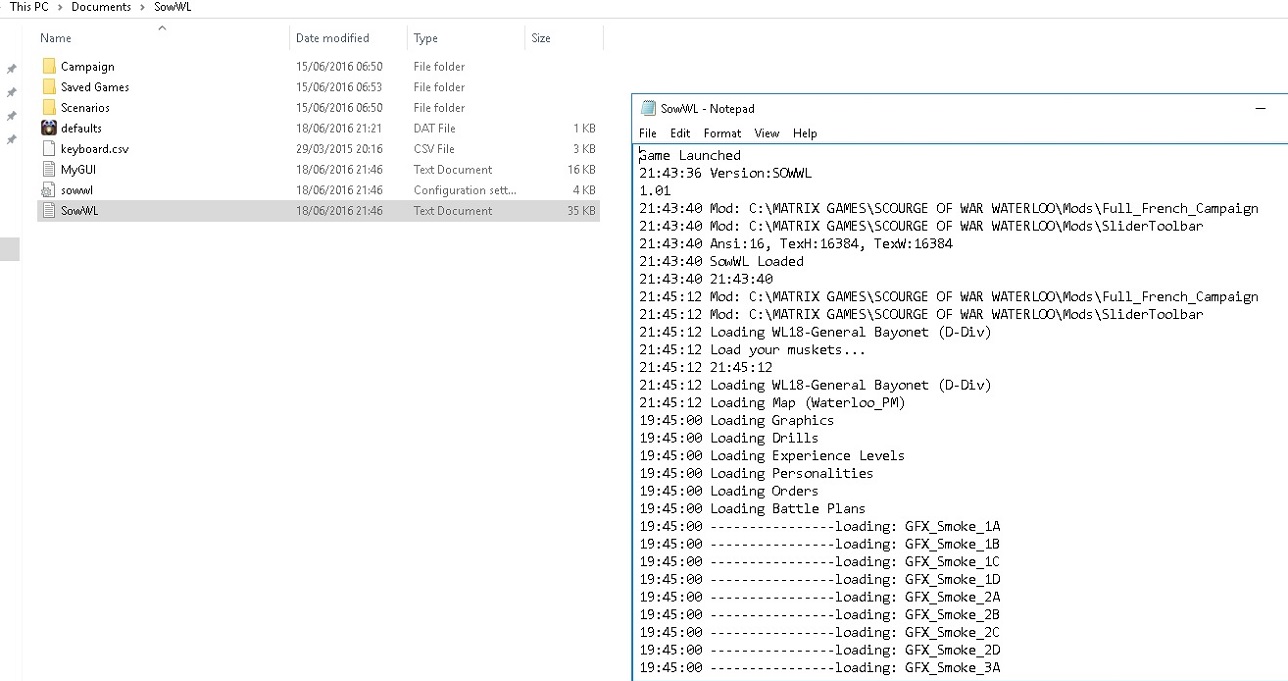This screenshot has width=1288, height=681.
Task: Open the Scenarios folder icon
Action: [49, 108]
